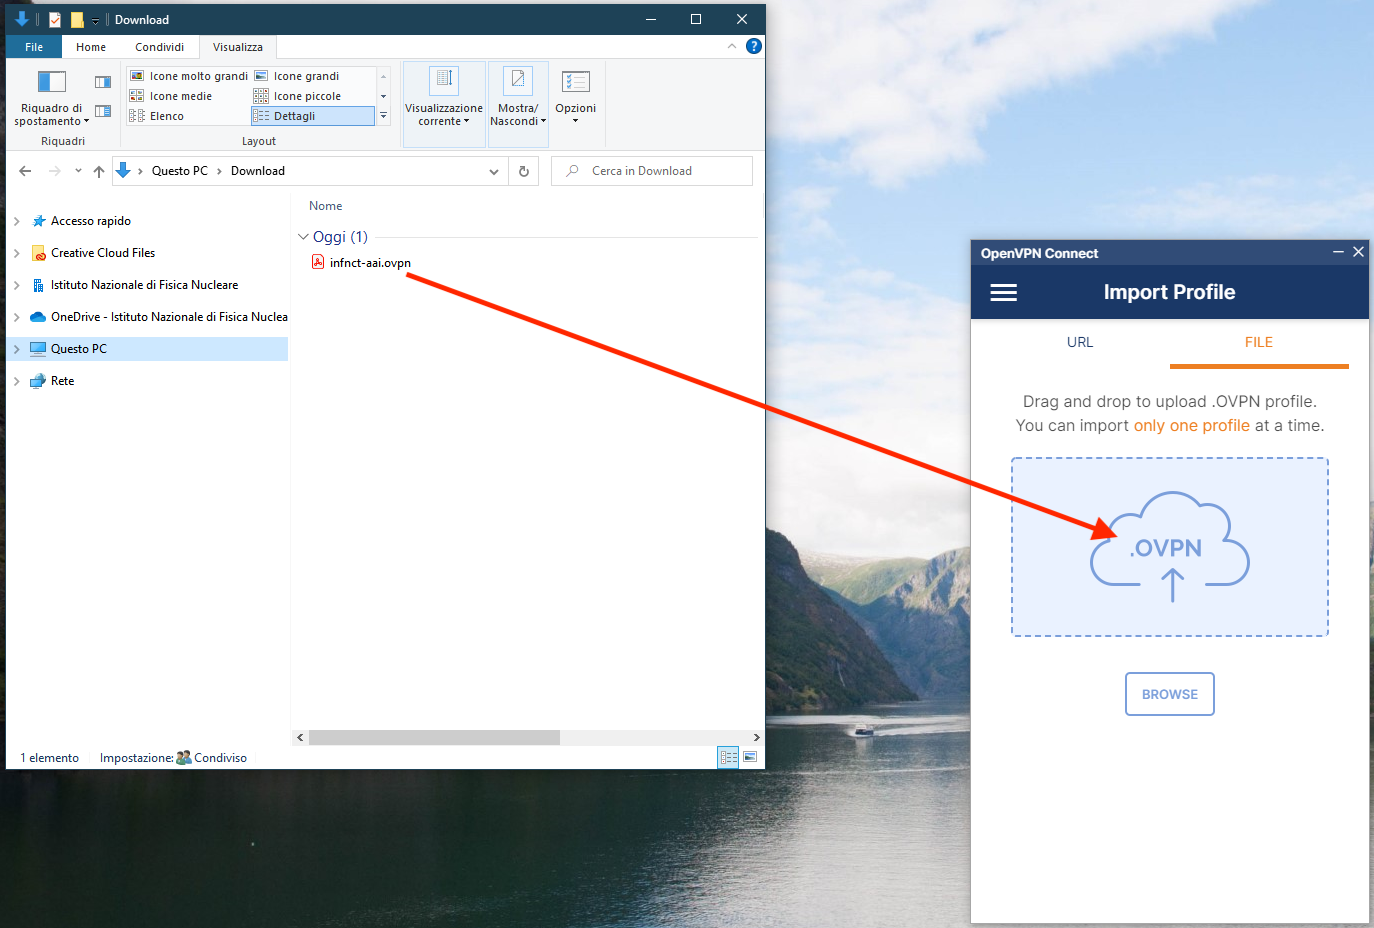This screenshot has height=928, width=1374.
Task: Expand Creative Cloud Files node
Action: pyautogui.click(x=17, y=253)
